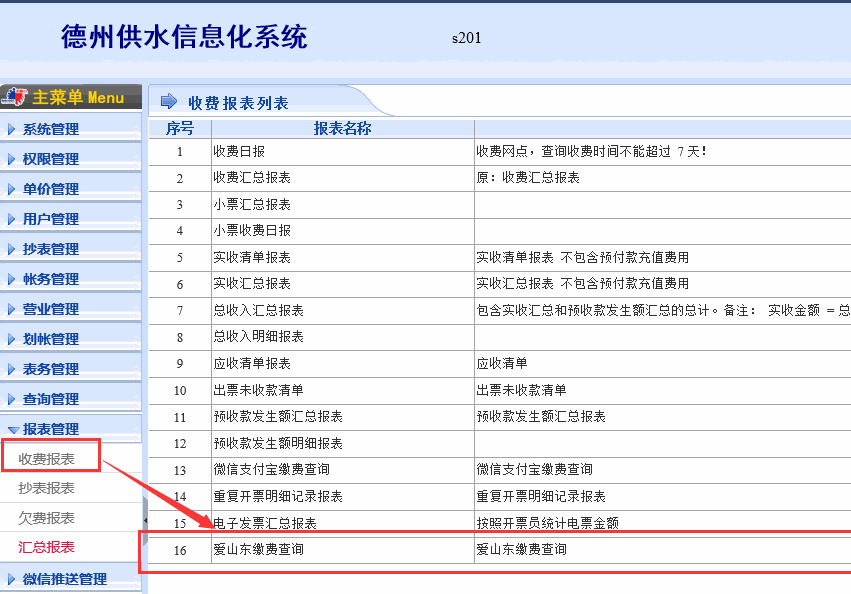Expand the 权限管理 menu section
The image size is (851, 594).
51,159
